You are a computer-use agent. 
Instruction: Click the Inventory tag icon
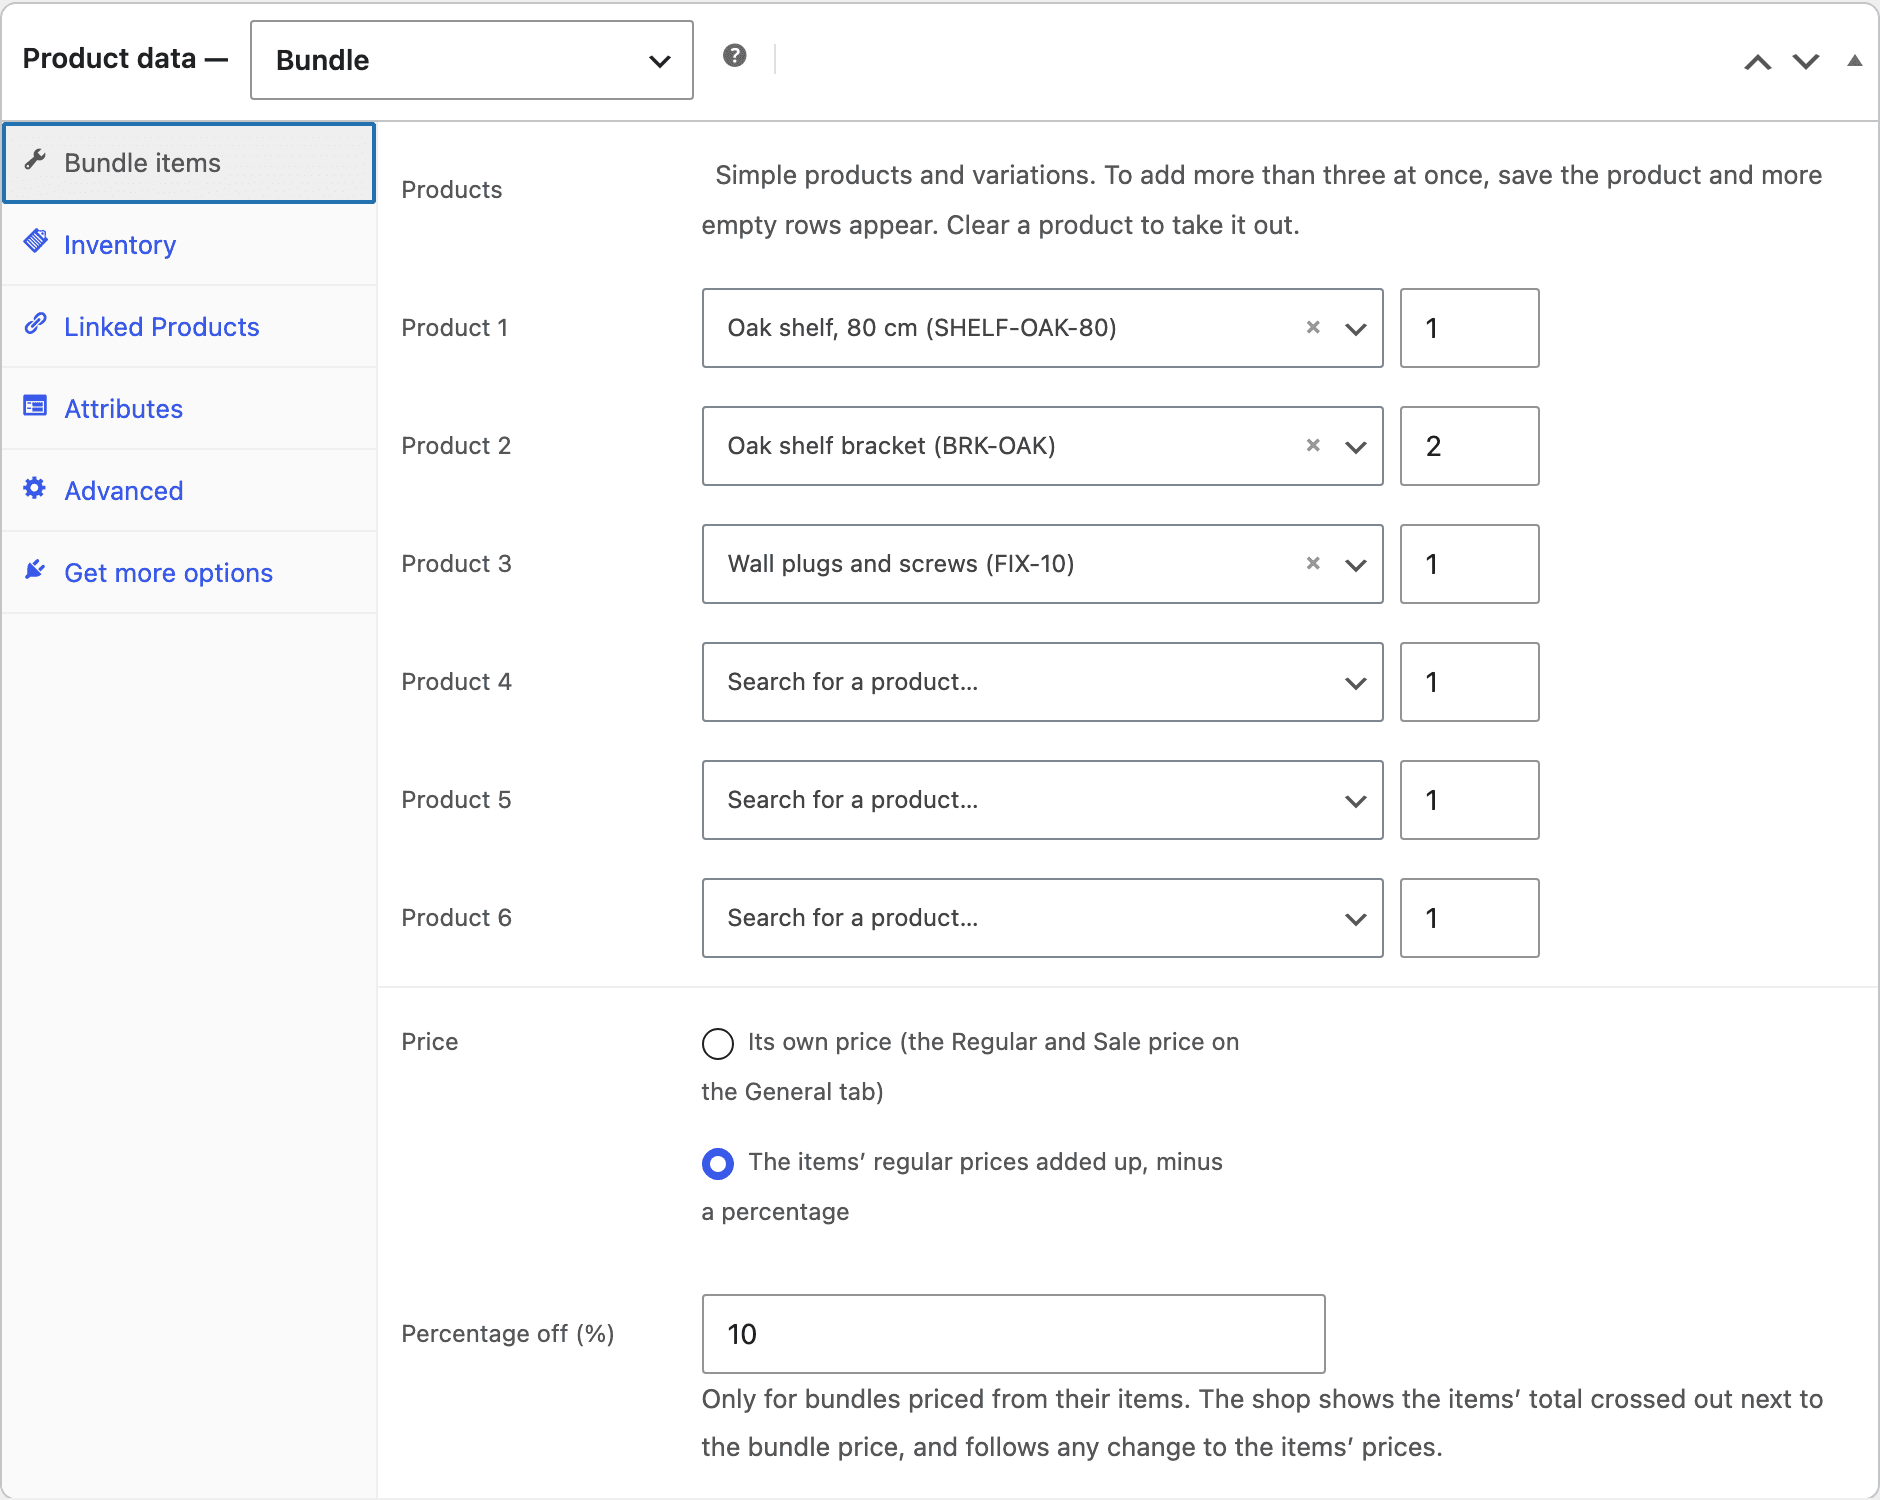click(x=36, y=241)
